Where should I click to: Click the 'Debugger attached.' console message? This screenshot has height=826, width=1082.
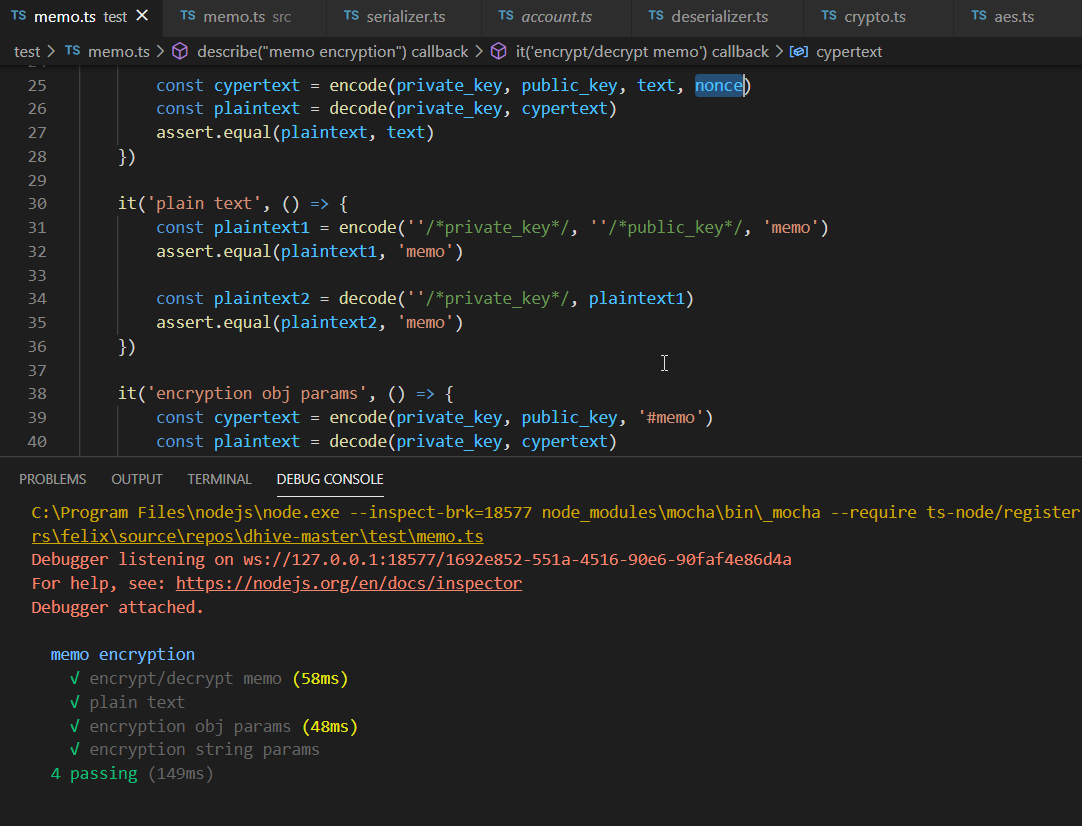(117, 607)
